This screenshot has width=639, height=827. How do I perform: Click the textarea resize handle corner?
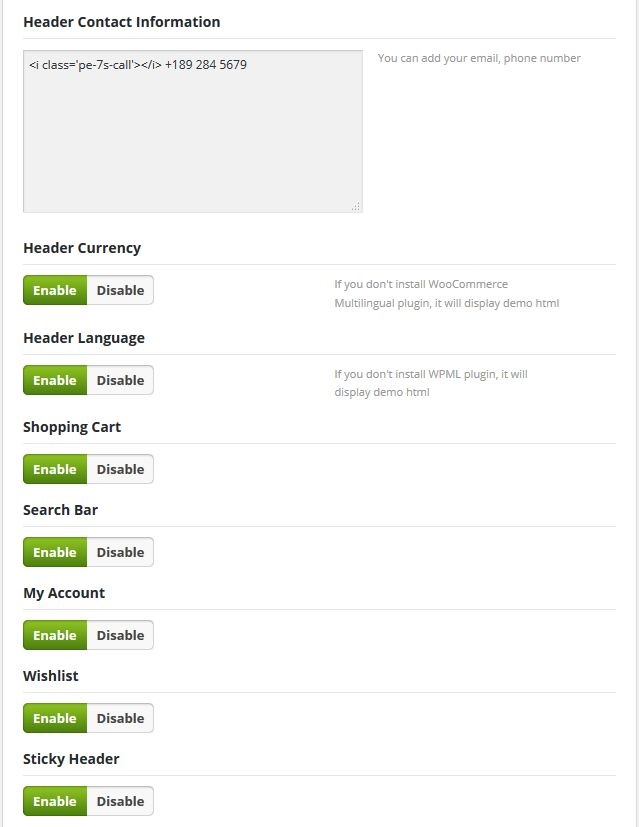coord(356,206)
